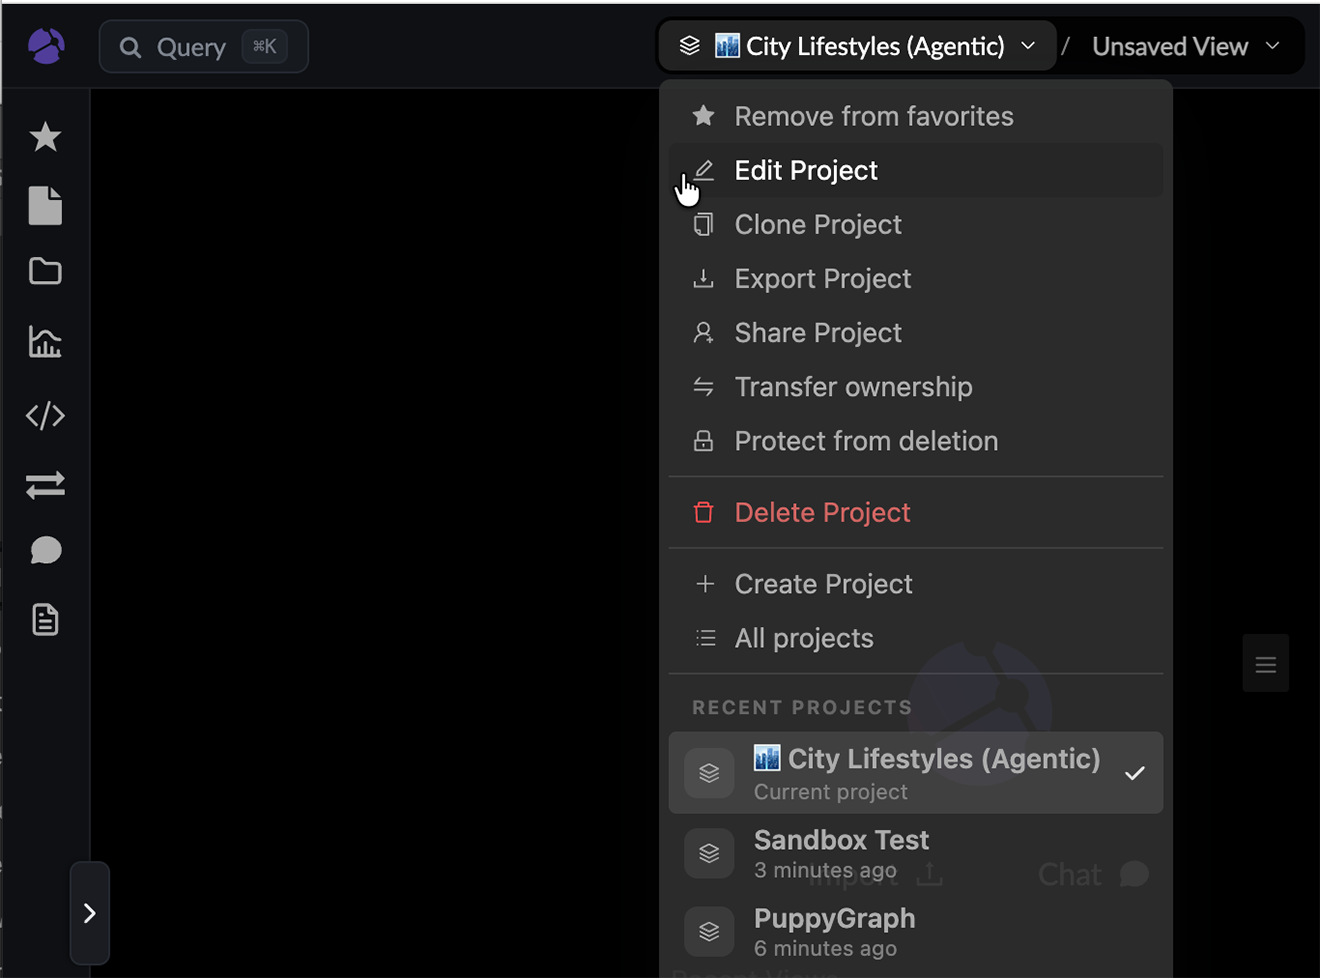The height and width of the screenshot is (978, 1320).
Task: Open the app logo home icon
Action: click(x=46, y=46)
